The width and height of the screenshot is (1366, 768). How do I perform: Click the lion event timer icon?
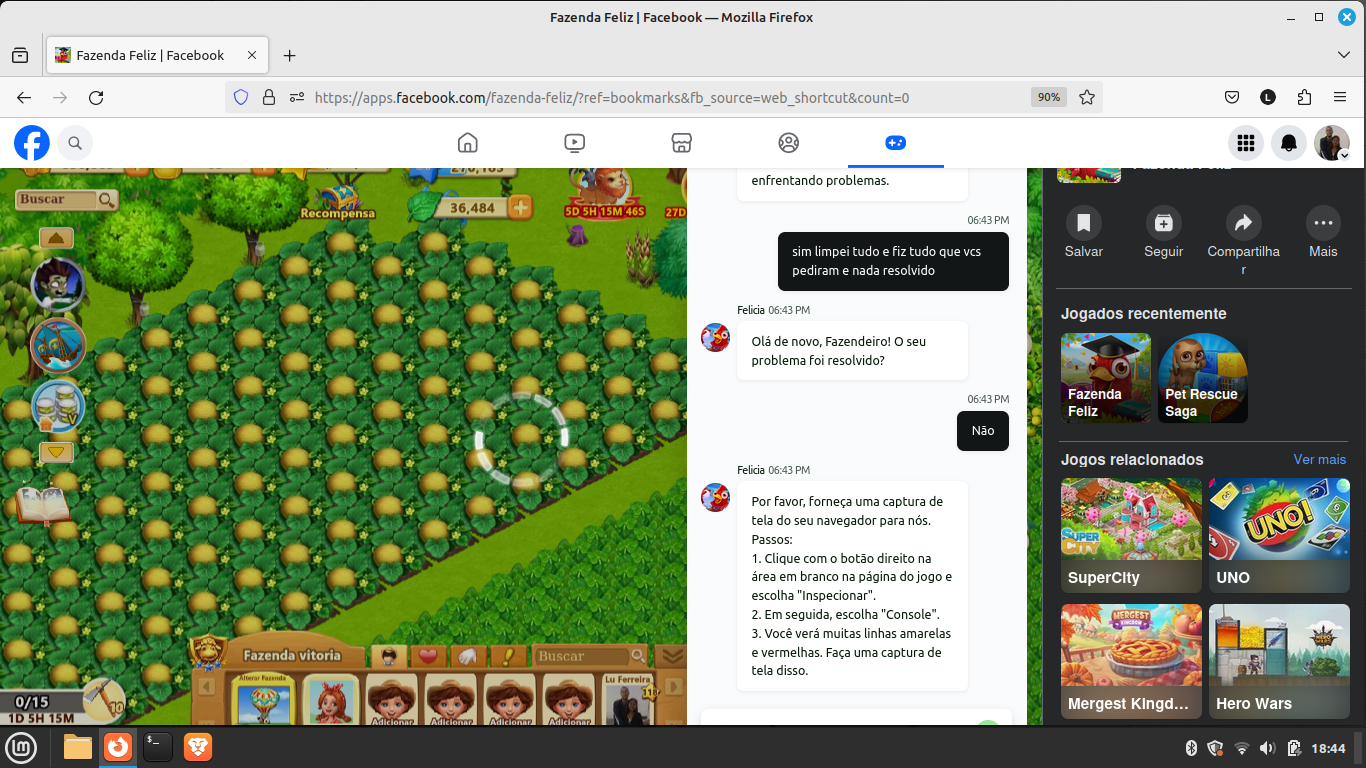[605, 193]
